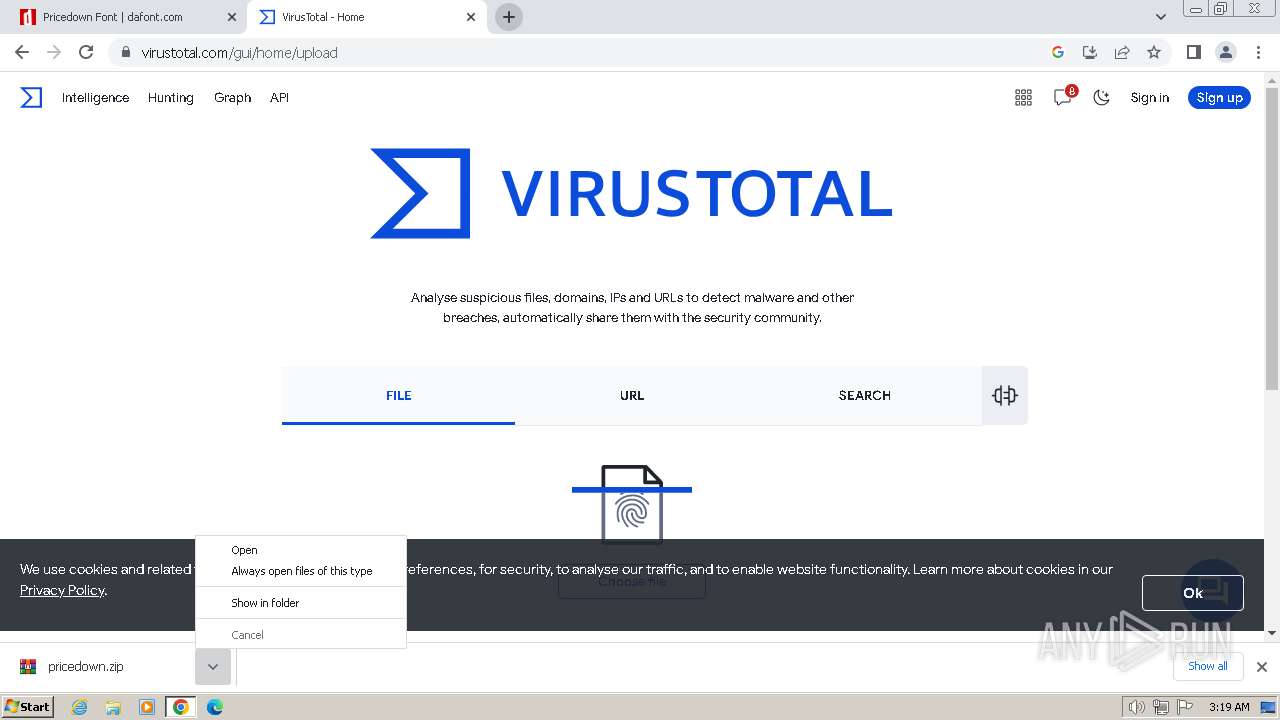Click the network tray icon
The width and height of the screenshot is (1280, 720).
tap(1160, 707)
